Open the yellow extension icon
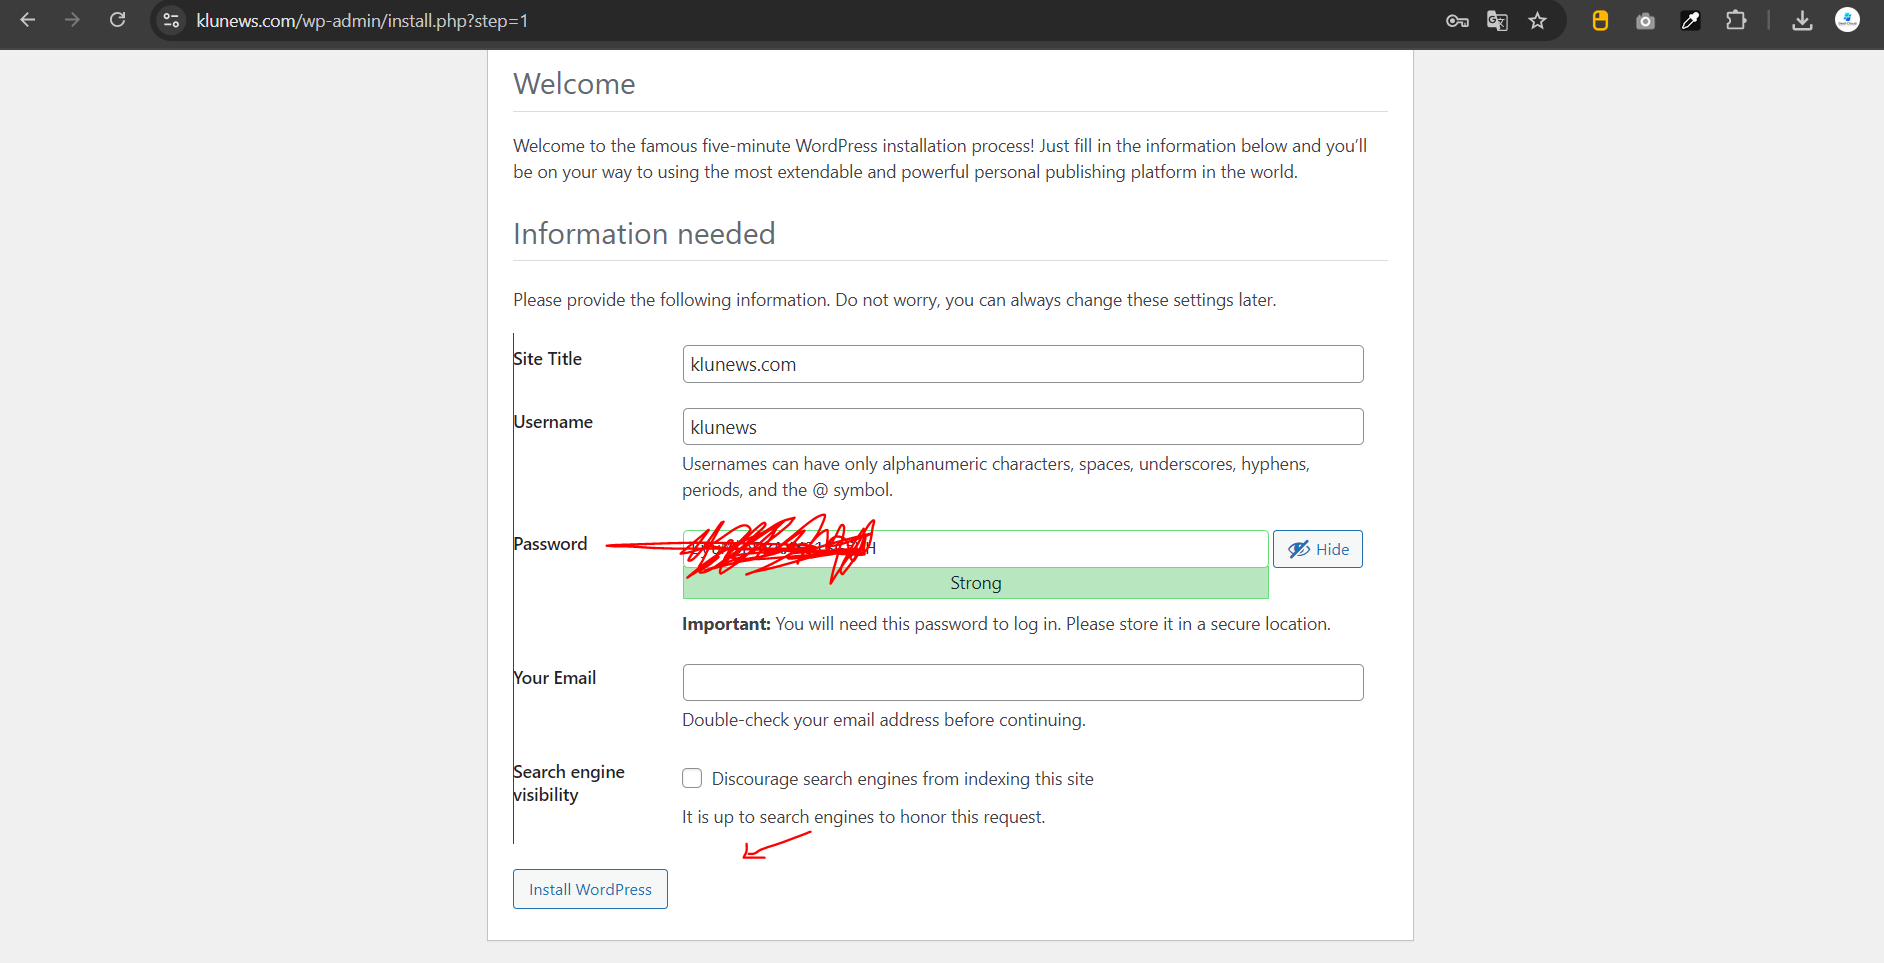 pyautogui.click(x=1600, y=21)
